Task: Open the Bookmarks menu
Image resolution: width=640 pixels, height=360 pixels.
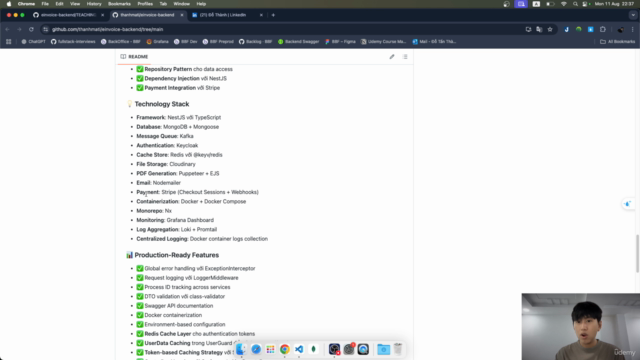Action: (x=119, y=4)
